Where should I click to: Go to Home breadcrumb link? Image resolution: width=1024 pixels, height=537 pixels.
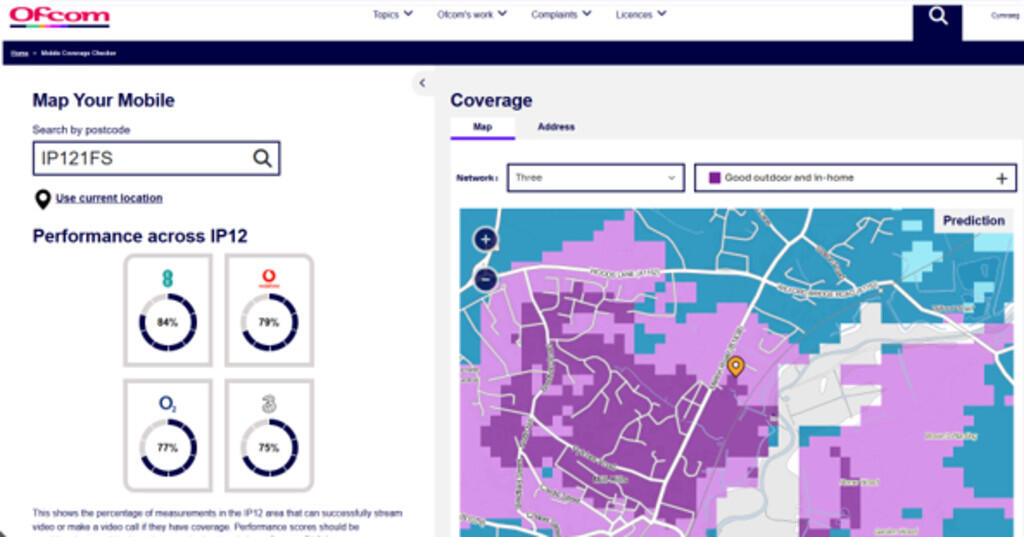tap(19, 52)
